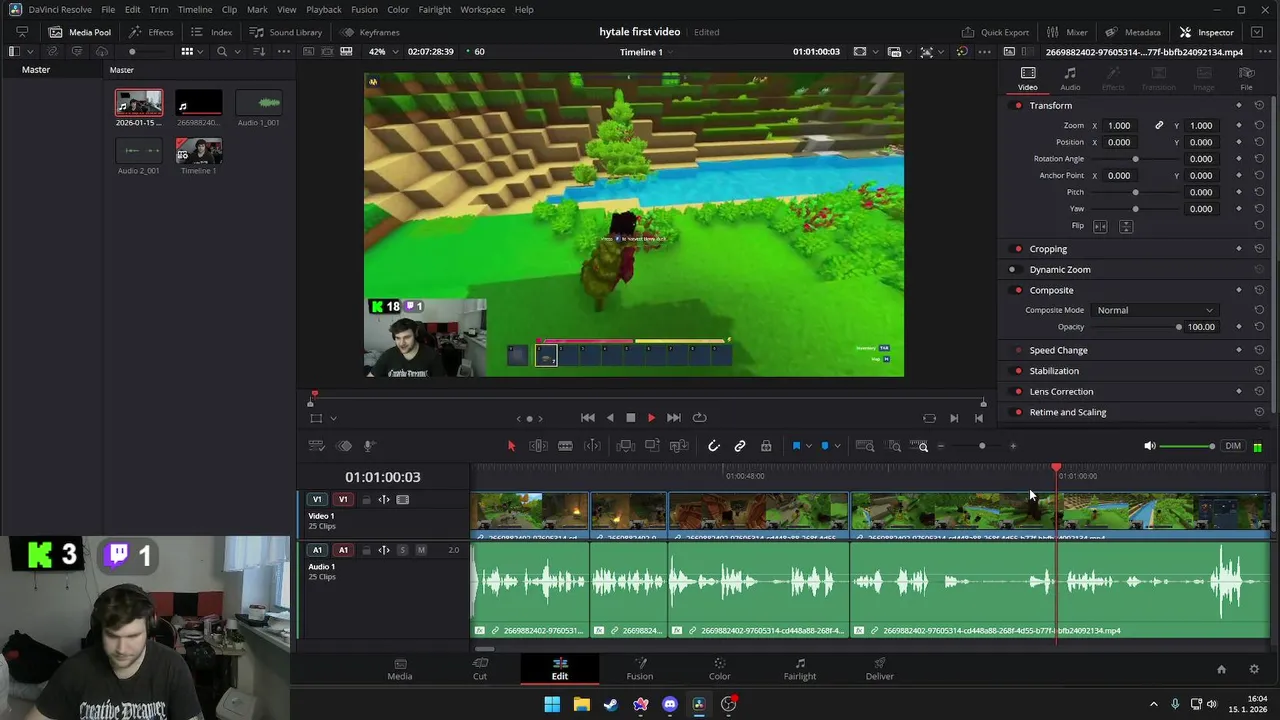Mute audio track A1 with M button
The height and width of the screenshot is (720, 1280).
point(421,550)
